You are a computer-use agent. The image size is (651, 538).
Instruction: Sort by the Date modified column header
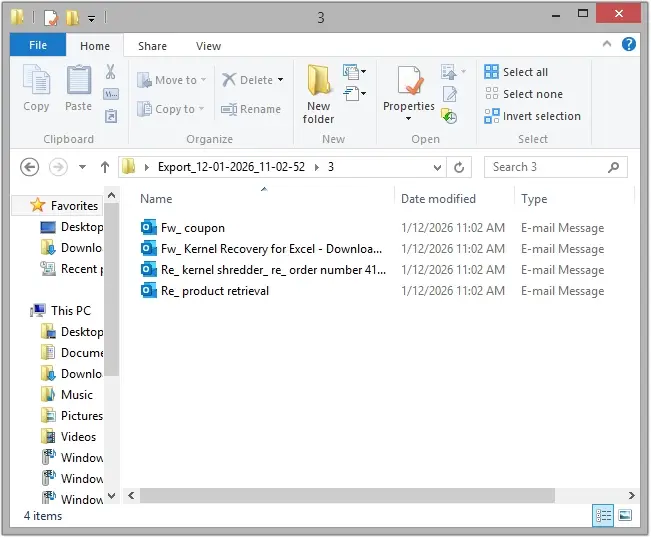coord(438,199)
